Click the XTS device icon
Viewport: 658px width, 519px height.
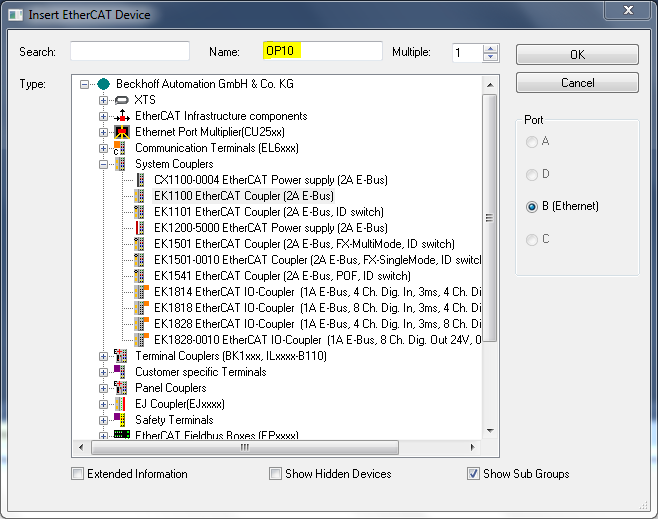(x=122, y=100)
